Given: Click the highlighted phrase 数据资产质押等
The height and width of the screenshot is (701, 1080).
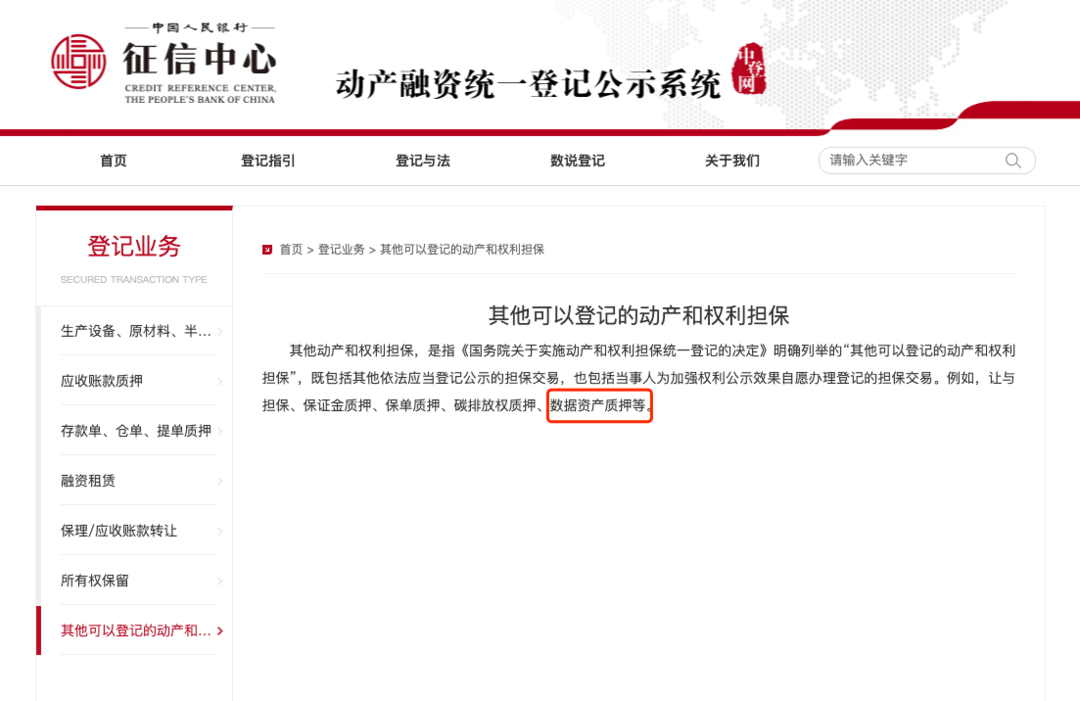Looking at the screenshot, I should click(598, 406).
